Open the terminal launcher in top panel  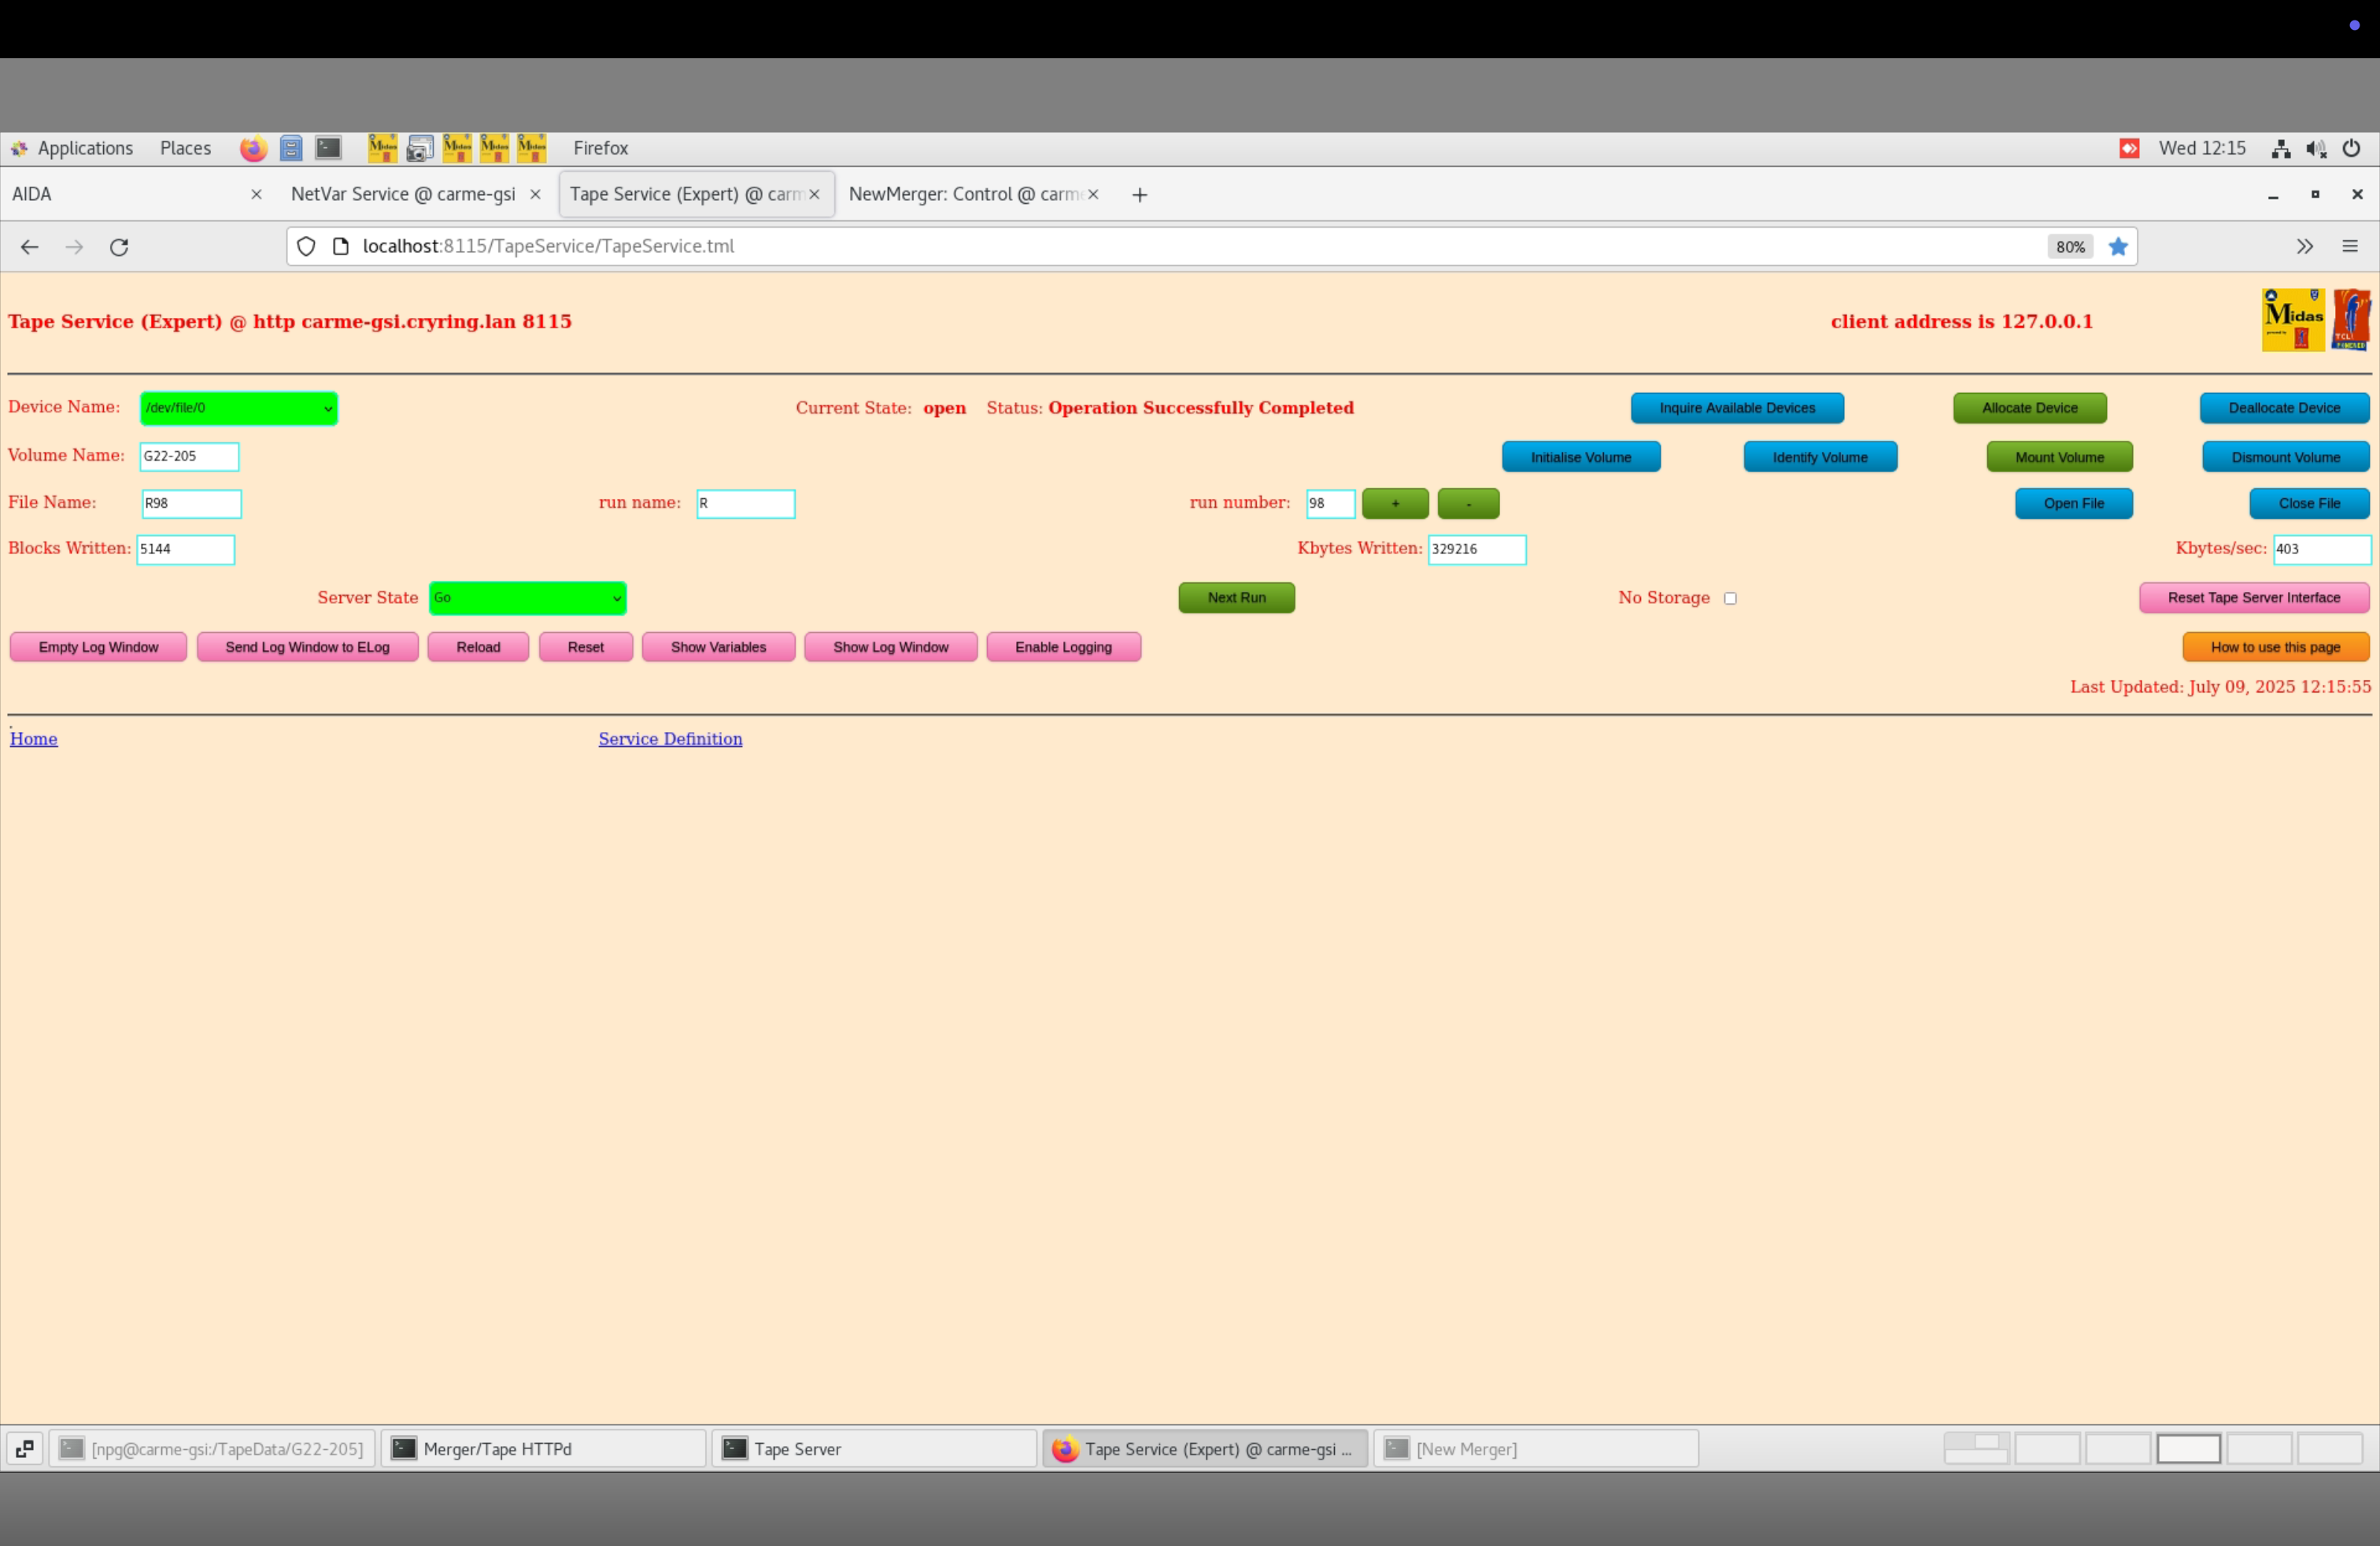click(328, 148)
